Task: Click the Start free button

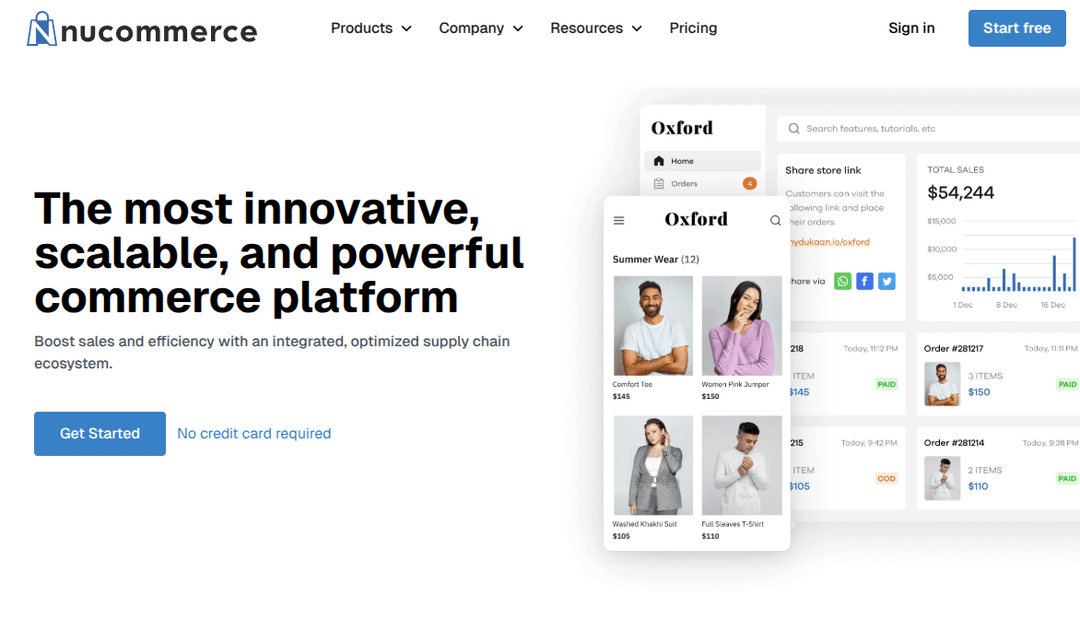Action: 1016,28
